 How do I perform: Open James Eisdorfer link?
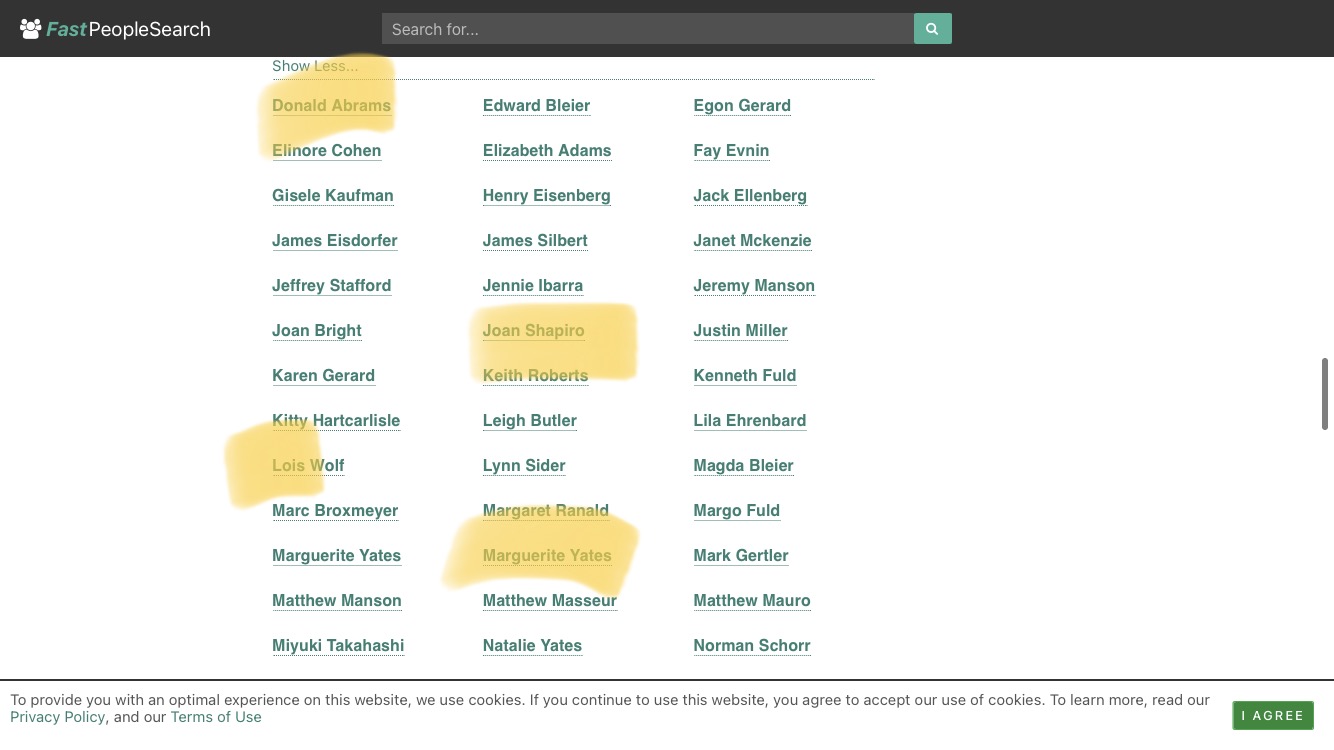pos(334,240)
